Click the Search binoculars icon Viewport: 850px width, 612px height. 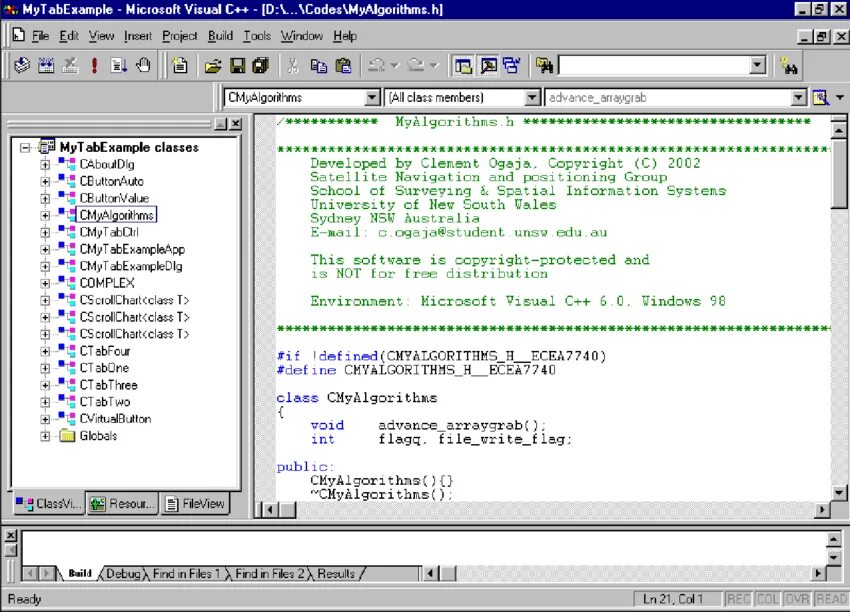tap(789, 66)
